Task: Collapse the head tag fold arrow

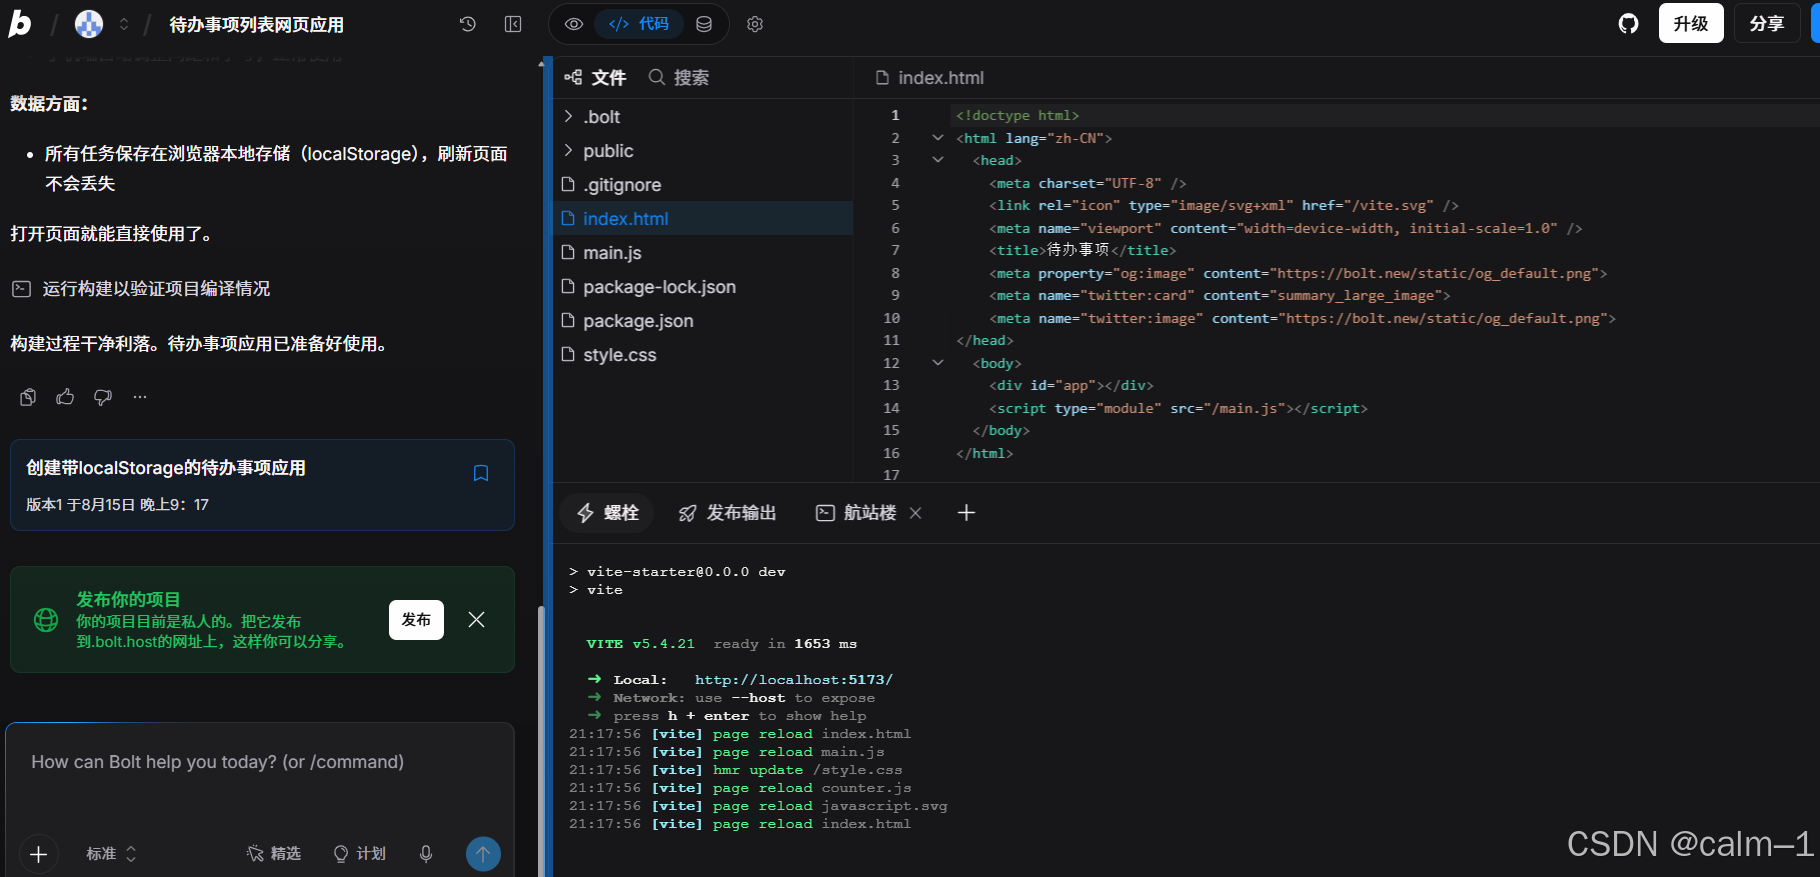Action: click(x=937, y=160)
